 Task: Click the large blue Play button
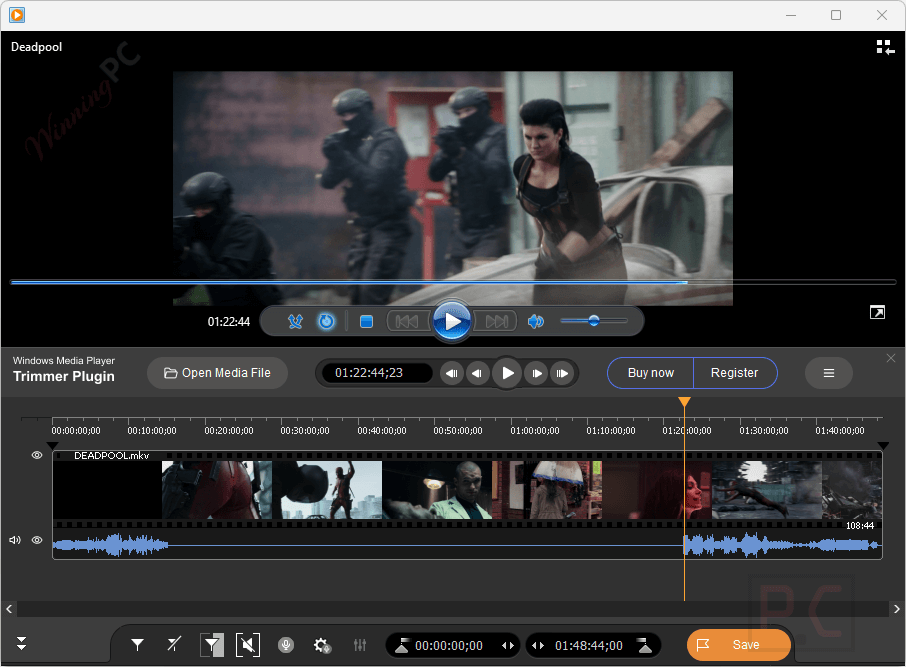pos(452,321)
